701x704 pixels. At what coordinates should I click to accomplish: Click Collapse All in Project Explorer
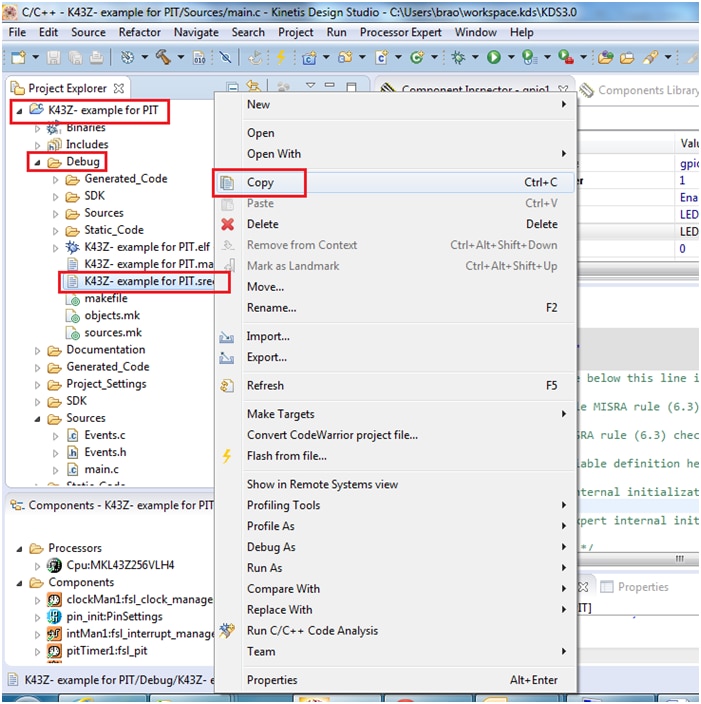point(232,87)
